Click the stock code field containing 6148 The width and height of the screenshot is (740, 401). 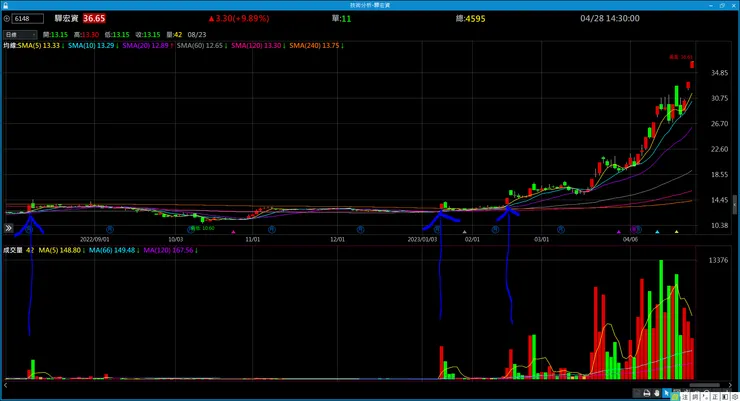pyautogui.click(x=28, y=19)
